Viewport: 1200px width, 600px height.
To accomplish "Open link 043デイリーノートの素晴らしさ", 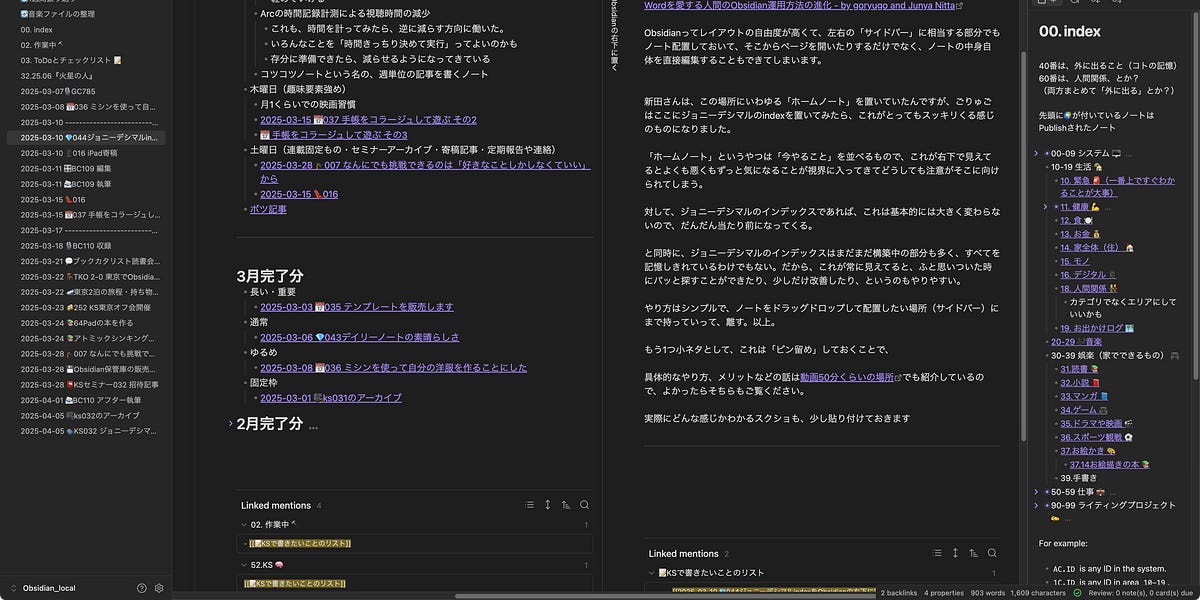I will 360,337.
